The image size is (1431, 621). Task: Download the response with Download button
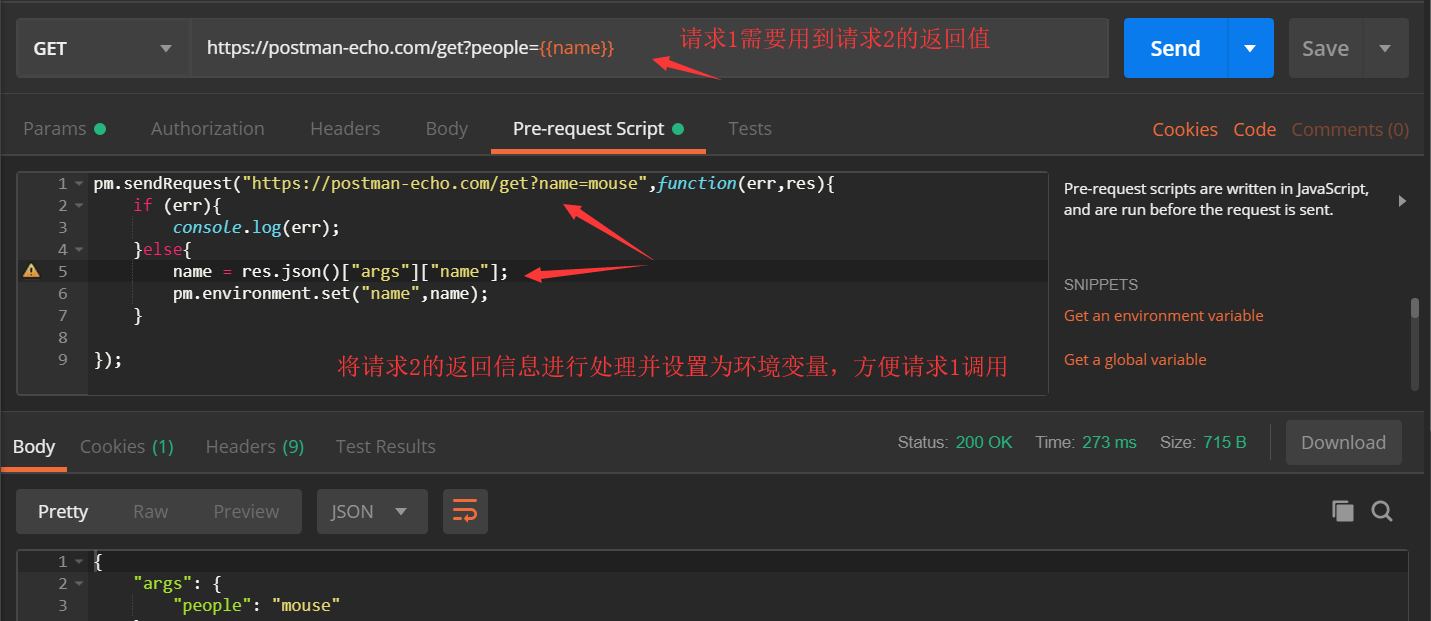(x=1343, y=442)
